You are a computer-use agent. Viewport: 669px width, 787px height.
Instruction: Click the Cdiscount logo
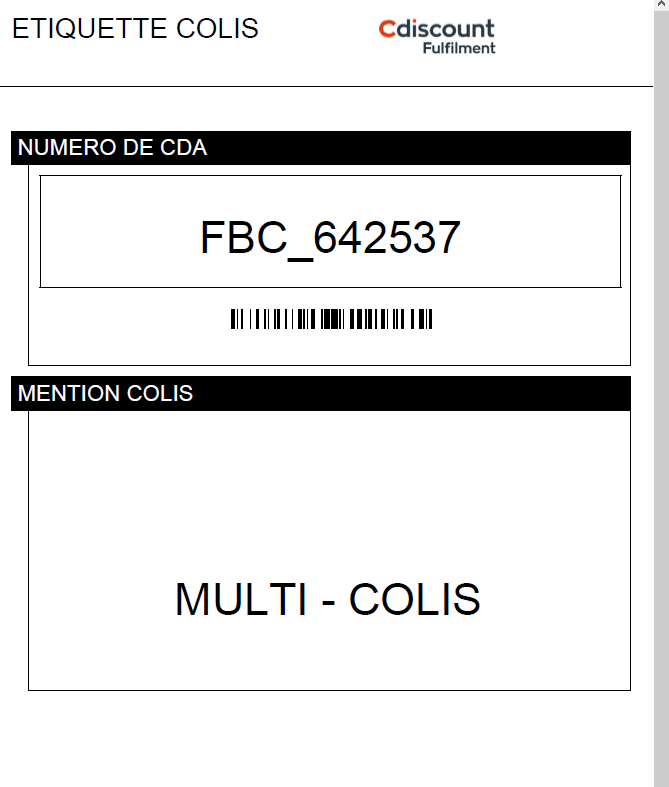[437, 36]
